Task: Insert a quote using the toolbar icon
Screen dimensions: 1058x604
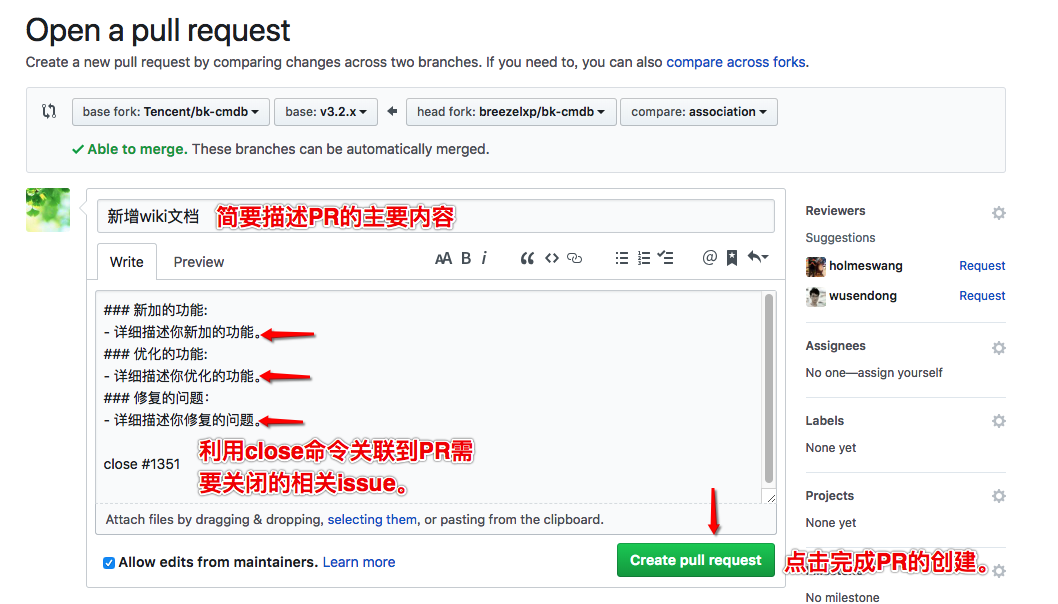Action: pyautogui.click(x=527, y=258)
